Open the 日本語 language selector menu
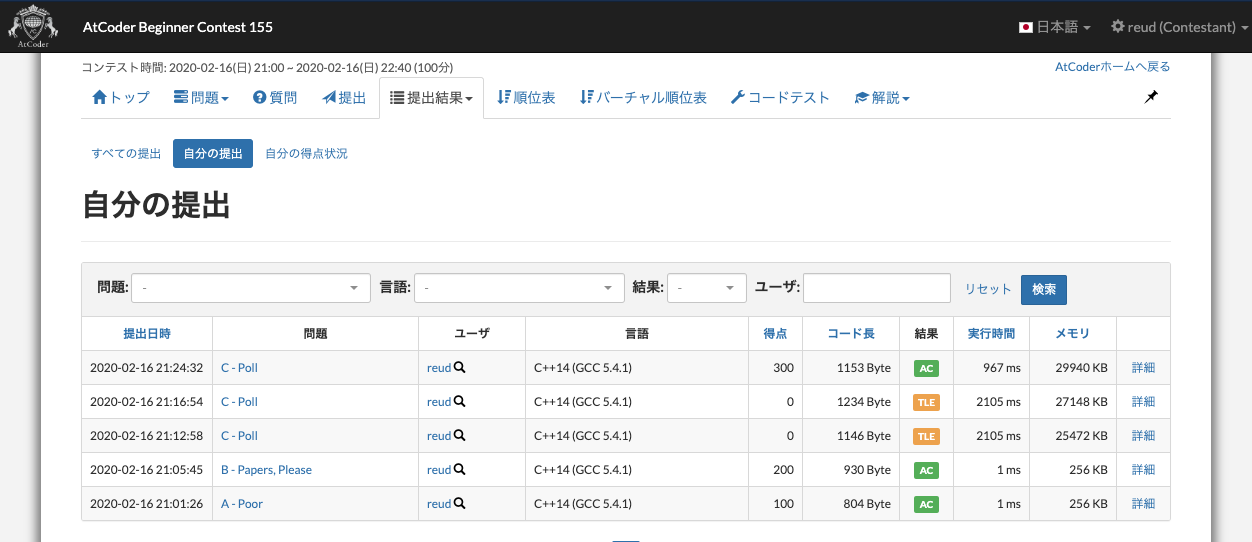 click(1054, 27)
